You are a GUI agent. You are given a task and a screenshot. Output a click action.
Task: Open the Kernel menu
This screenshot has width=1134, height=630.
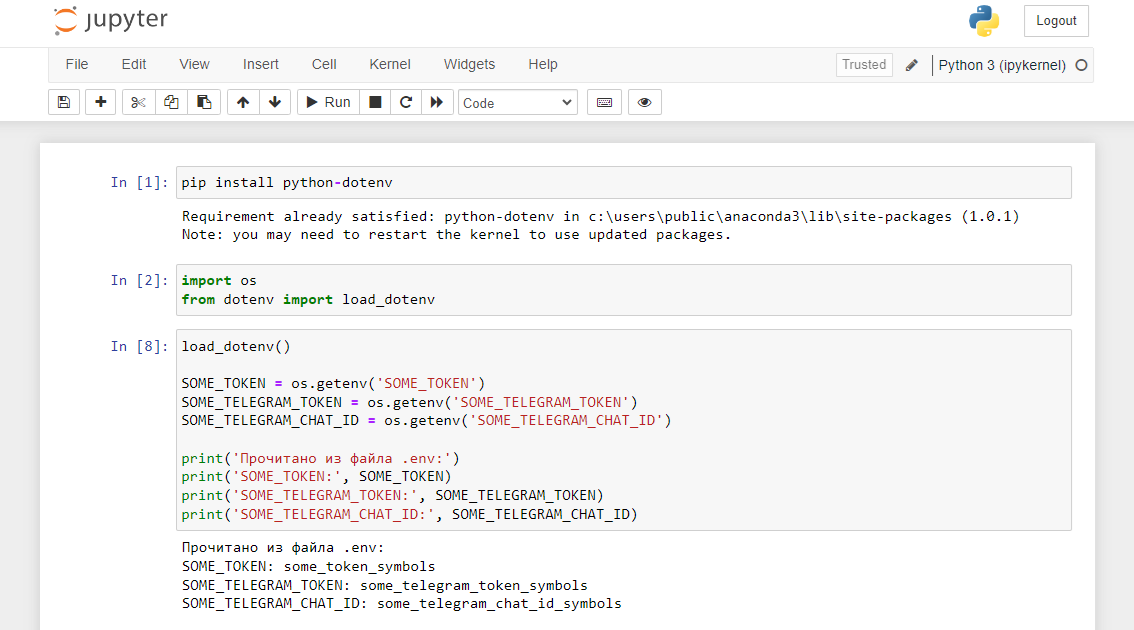click(x=390, y=64)
